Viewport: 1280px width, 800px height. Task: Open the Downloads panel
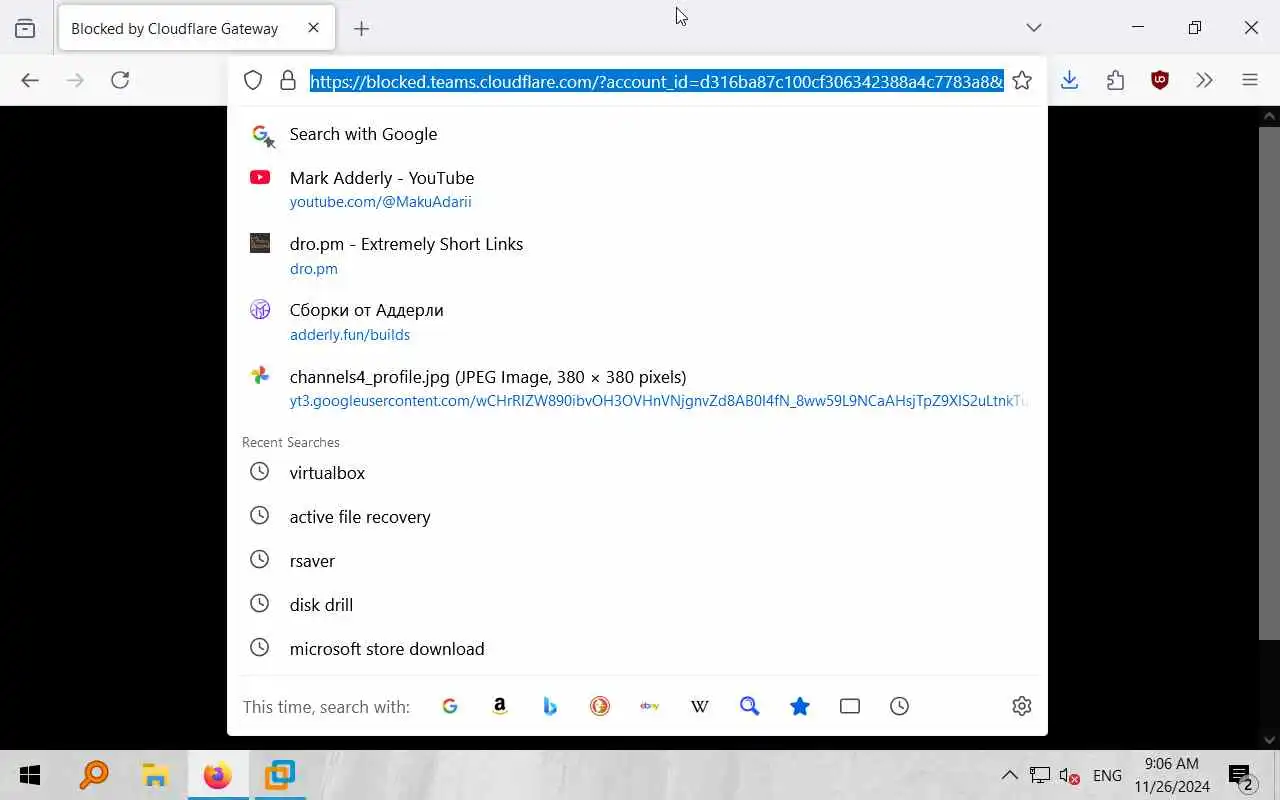coord(1070,80)
